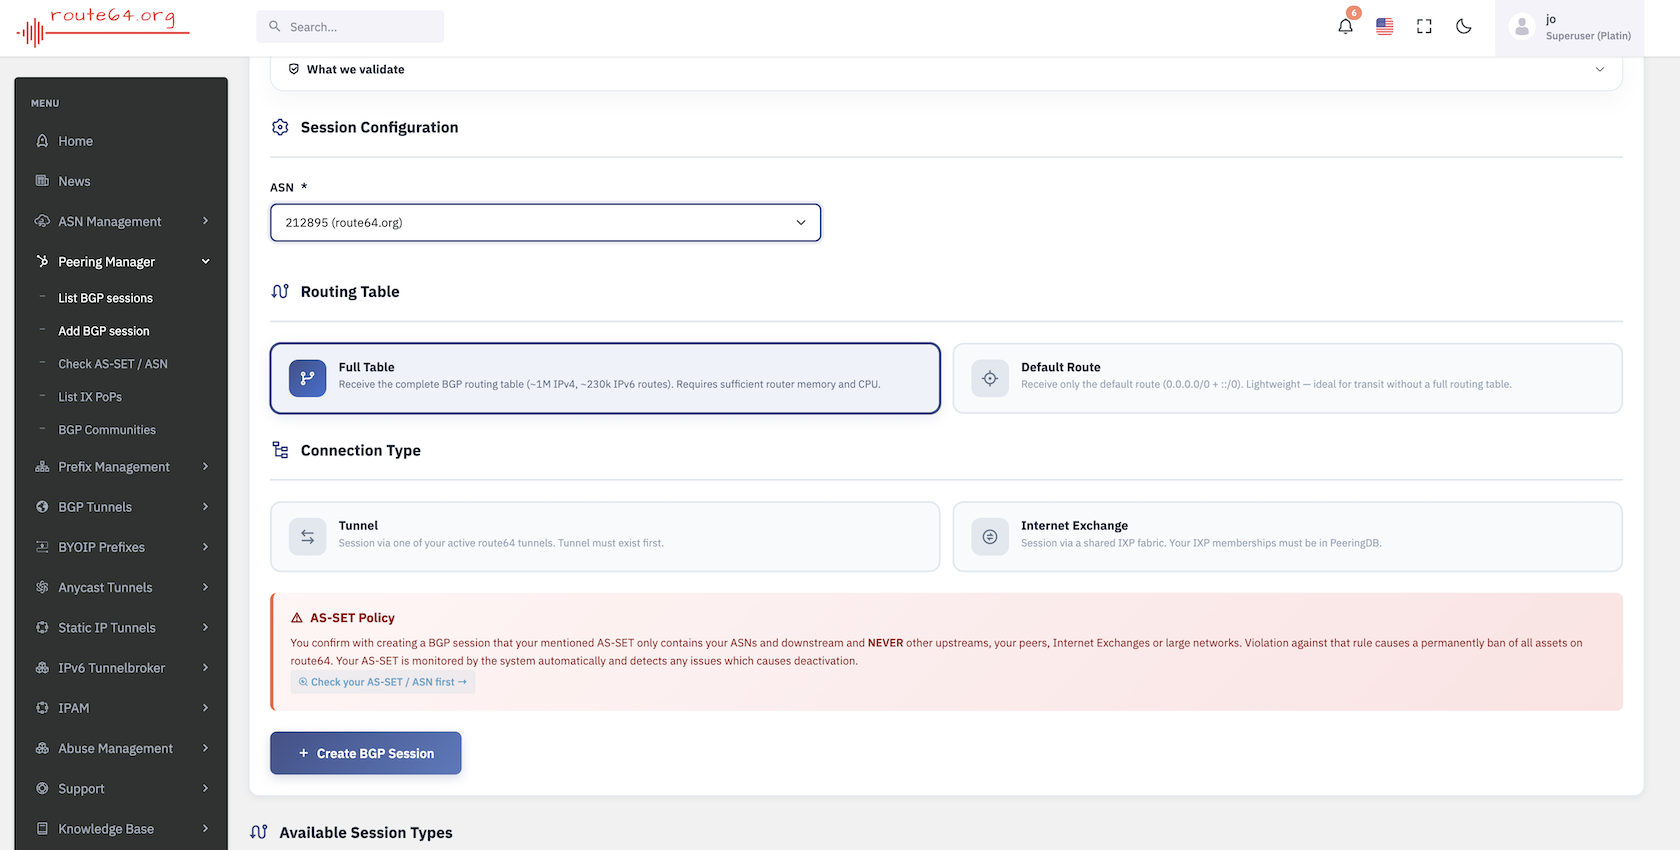This screenshot has width=1680, height=850.
Task: Expand BGP Tunnels submenu chevron
Action: pos(205,507)
